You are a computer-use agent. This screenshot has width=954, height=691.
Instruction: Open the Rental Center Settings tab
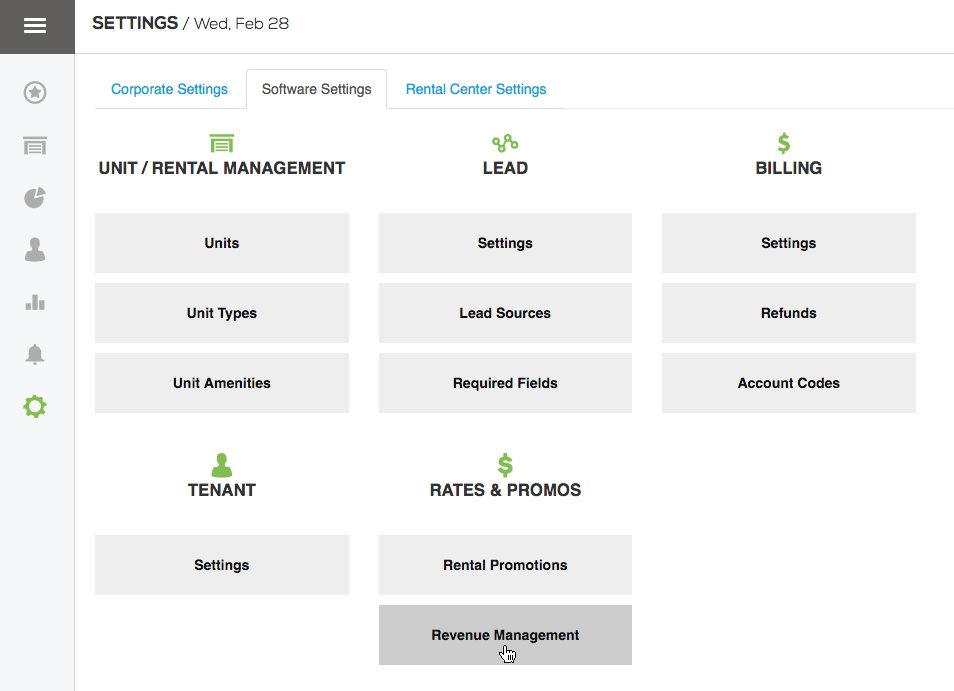pos(475,89)
